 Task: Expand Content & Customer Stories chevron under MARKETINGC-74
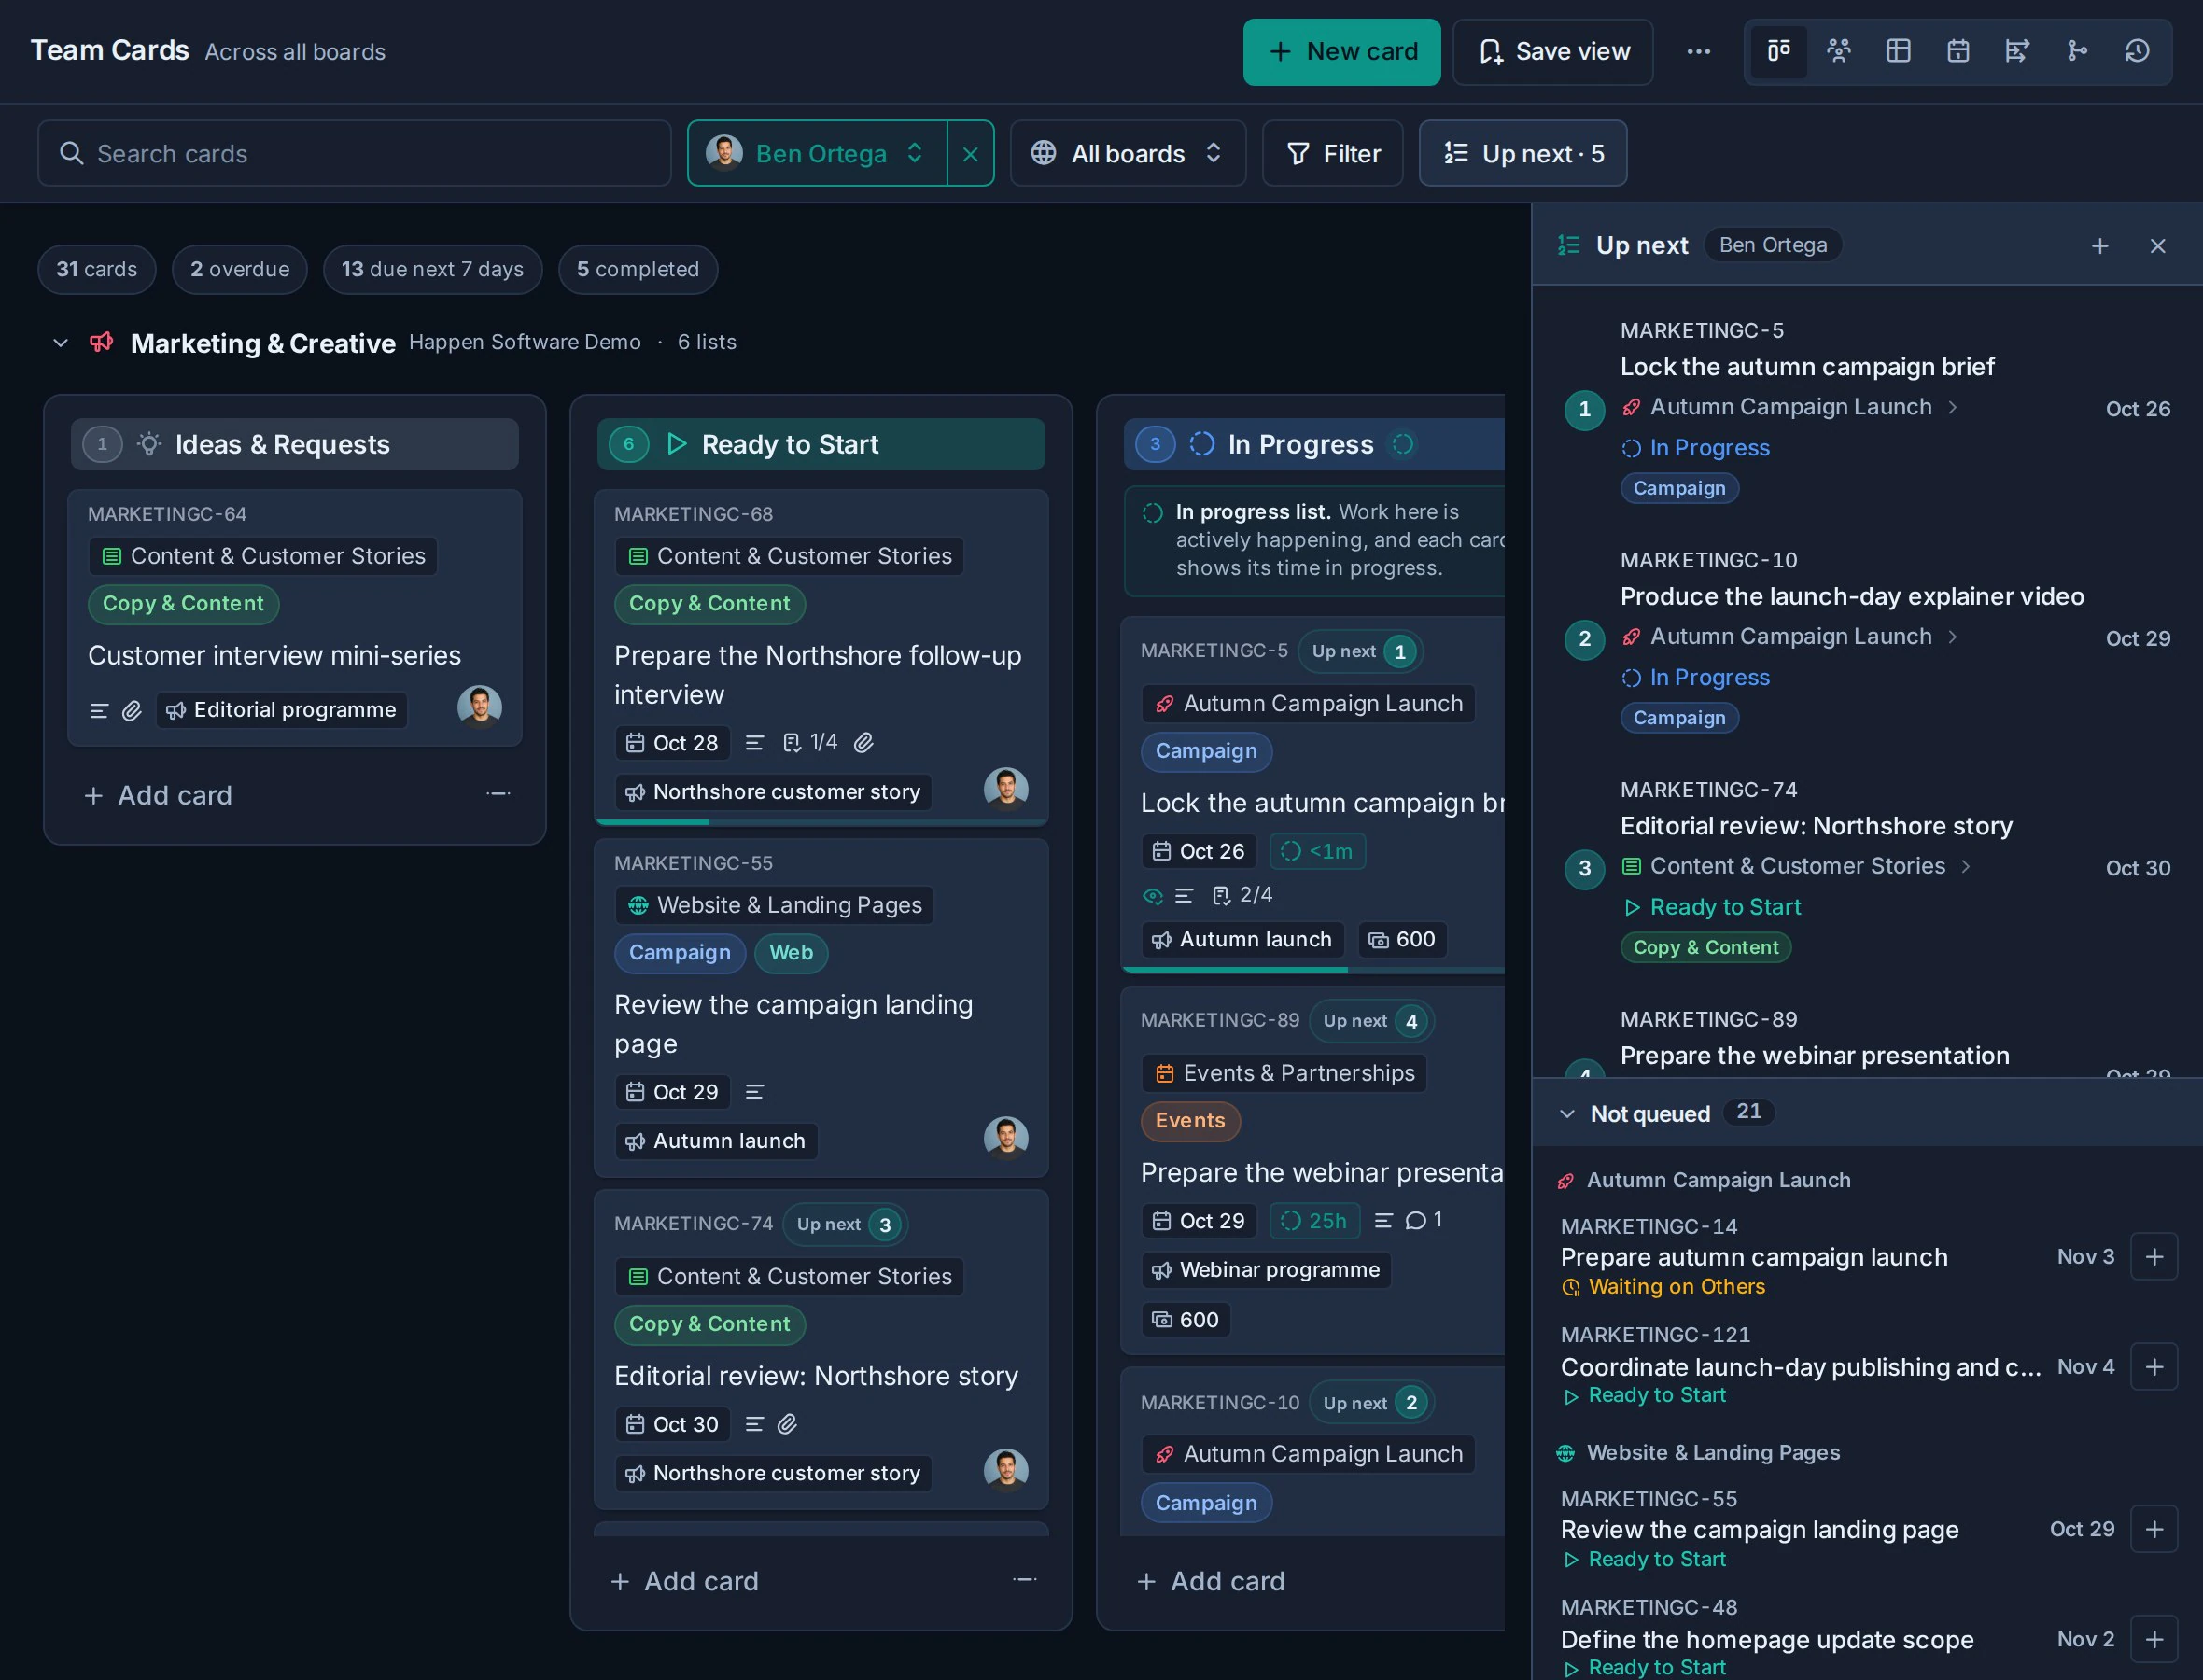(1966, 867)
